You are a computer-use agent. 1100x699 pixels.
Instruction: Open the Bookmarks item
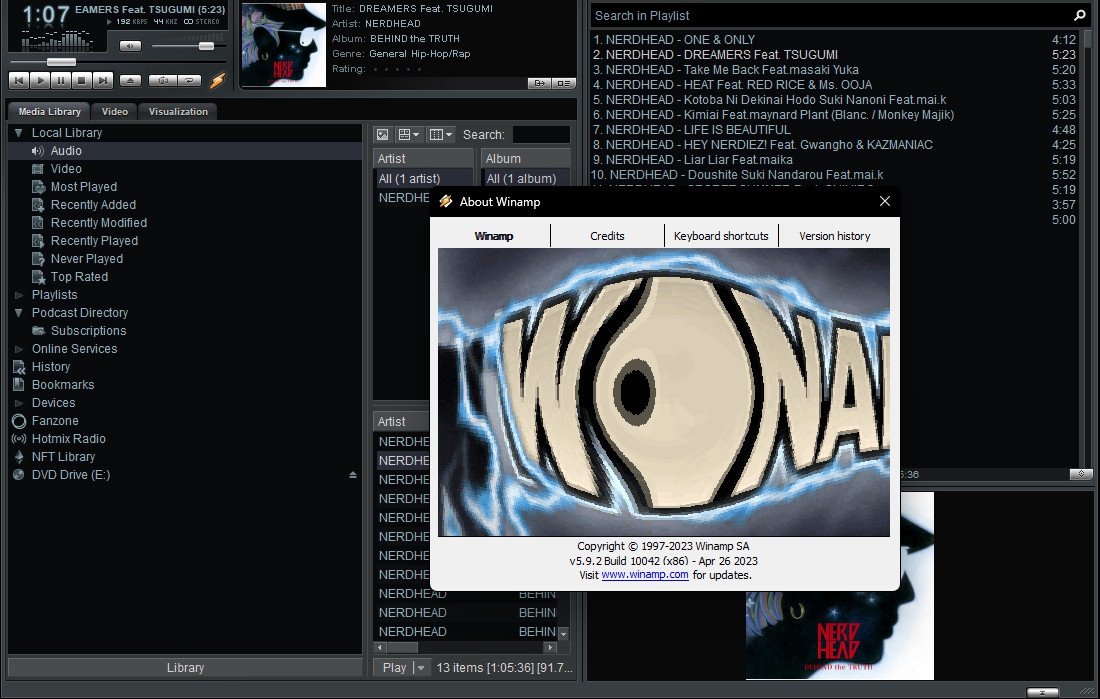click(x=62, y=385)
